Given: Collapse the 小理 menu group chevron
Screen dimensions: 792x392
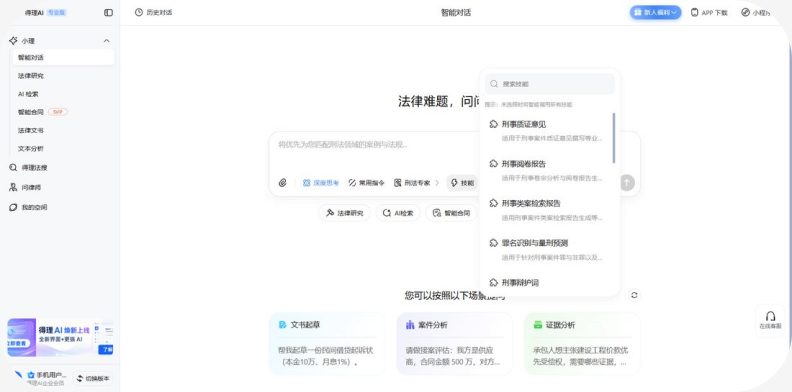Looking at the screenshot, I should pyautogui.click(x=107, y=41).
